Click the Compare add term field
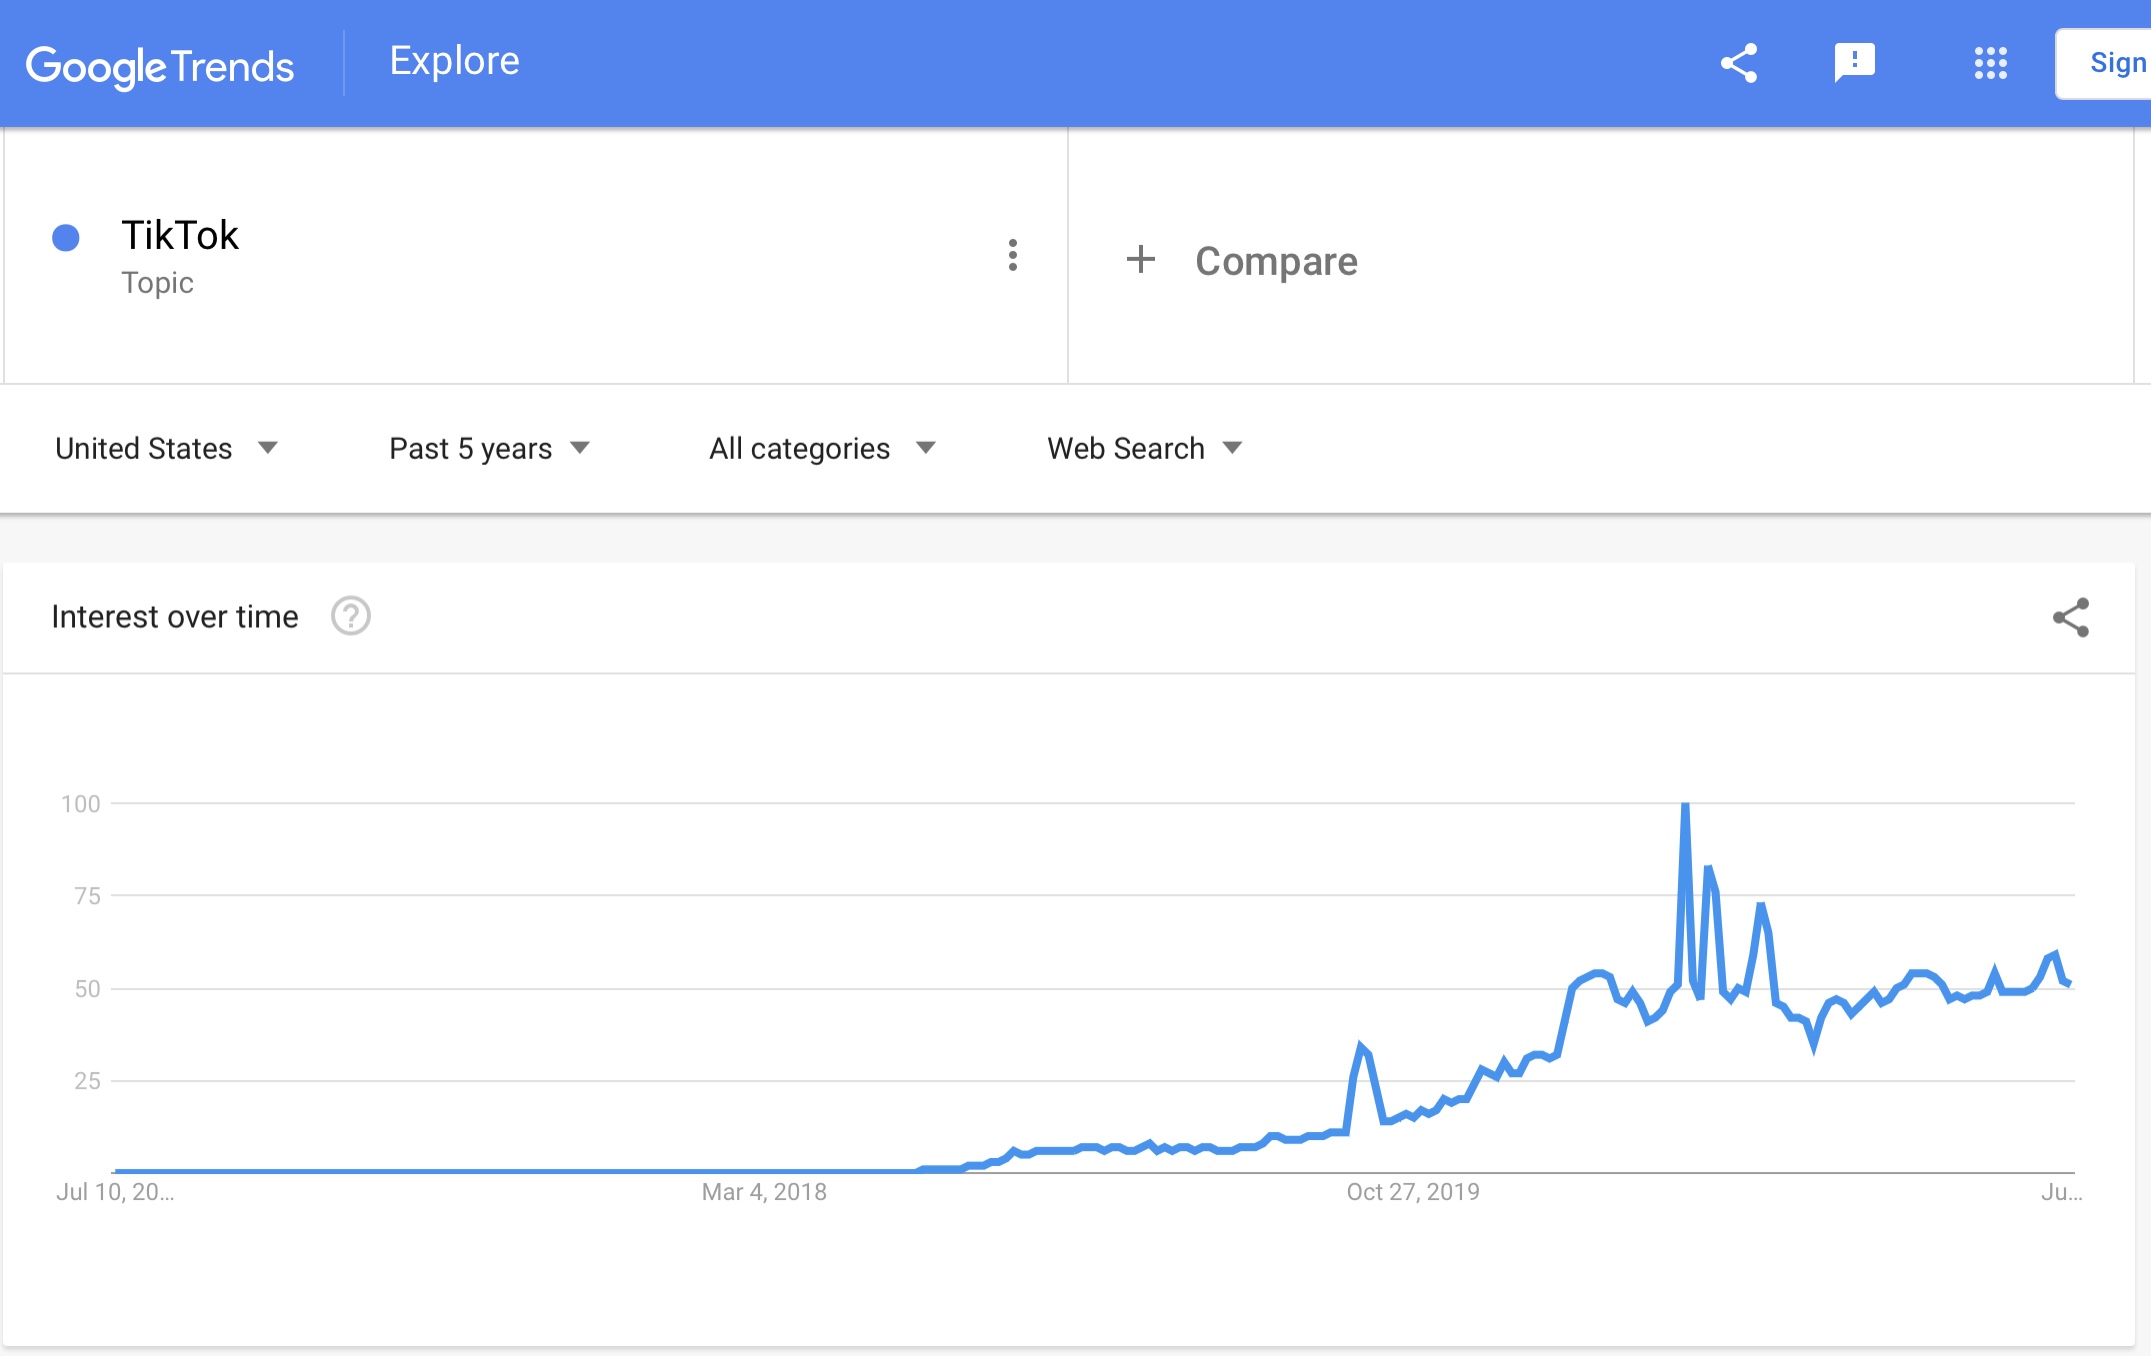The width and height of the screenshot is (2151, 1356). [x=1276, y=261]
